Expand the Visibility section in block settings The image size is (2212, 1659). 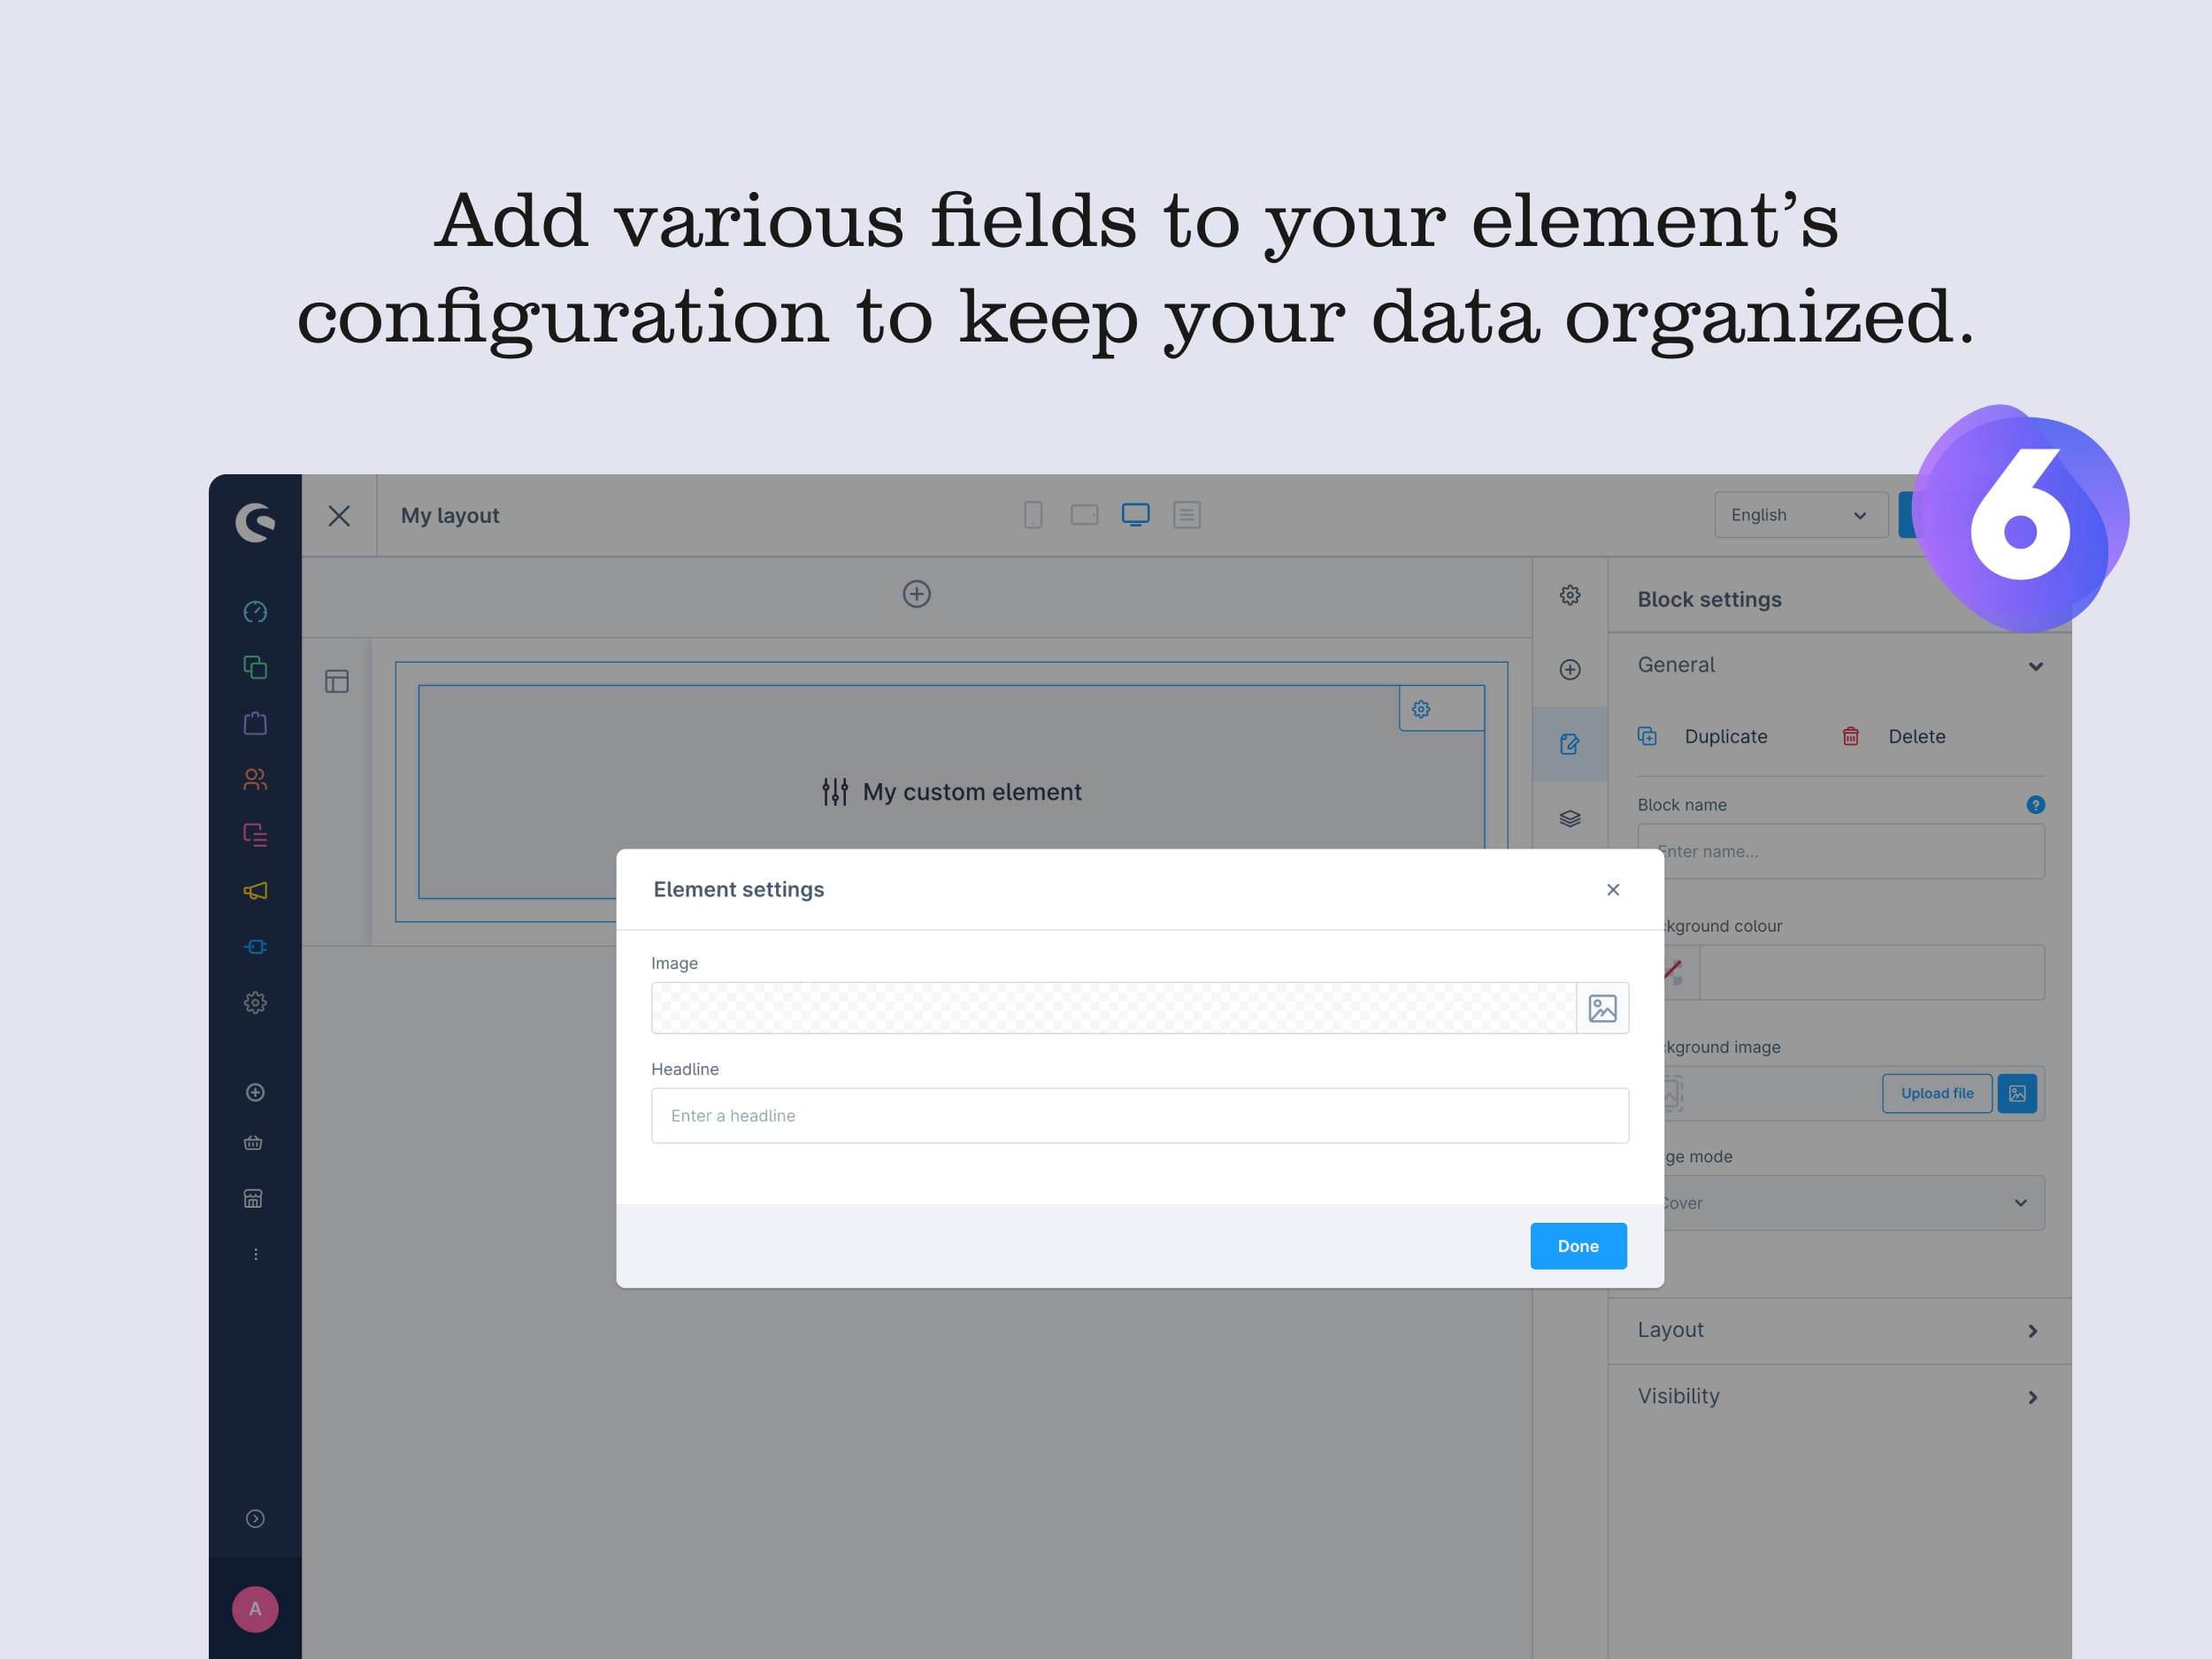point(1838,1394)
